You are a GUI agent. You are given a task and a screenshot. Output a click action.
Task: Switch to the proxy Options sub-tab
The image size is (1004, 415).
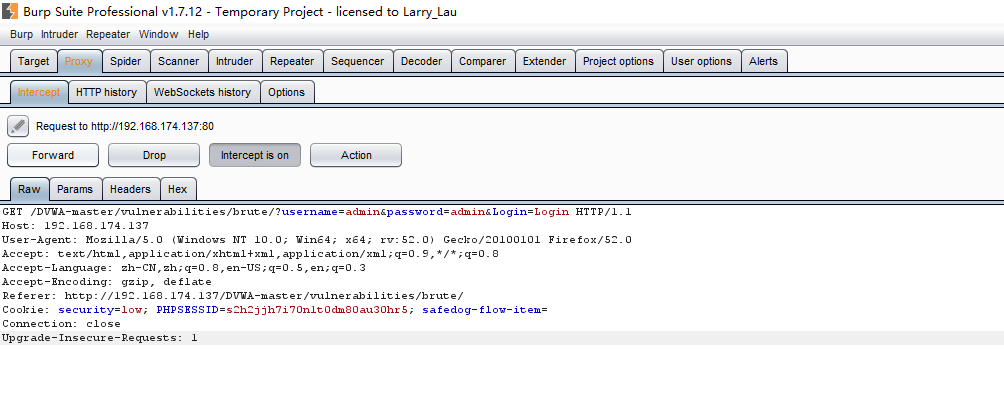coord(286,92)
